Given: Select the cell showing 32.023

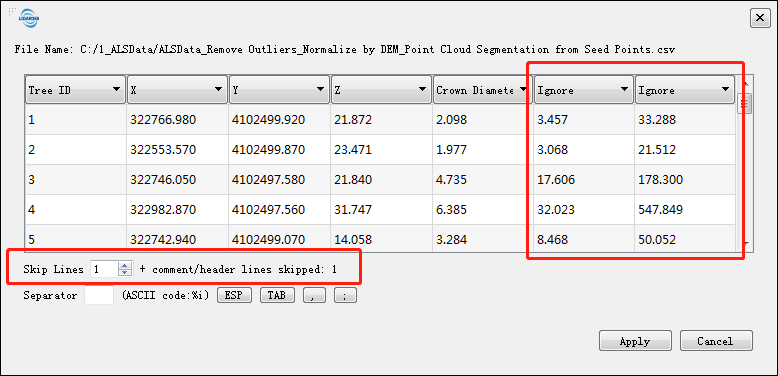Looking at the screenshot, I should (584, 209).
